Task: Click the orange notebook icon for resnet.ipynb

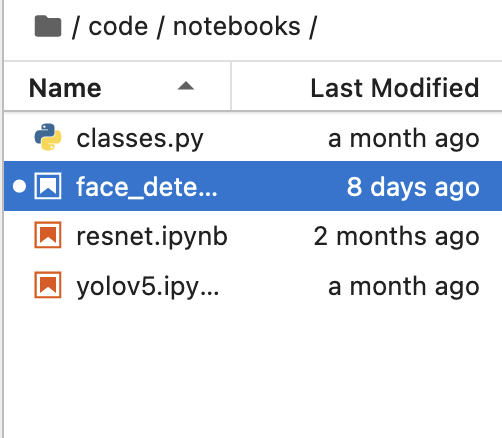Action: (48, 235)
